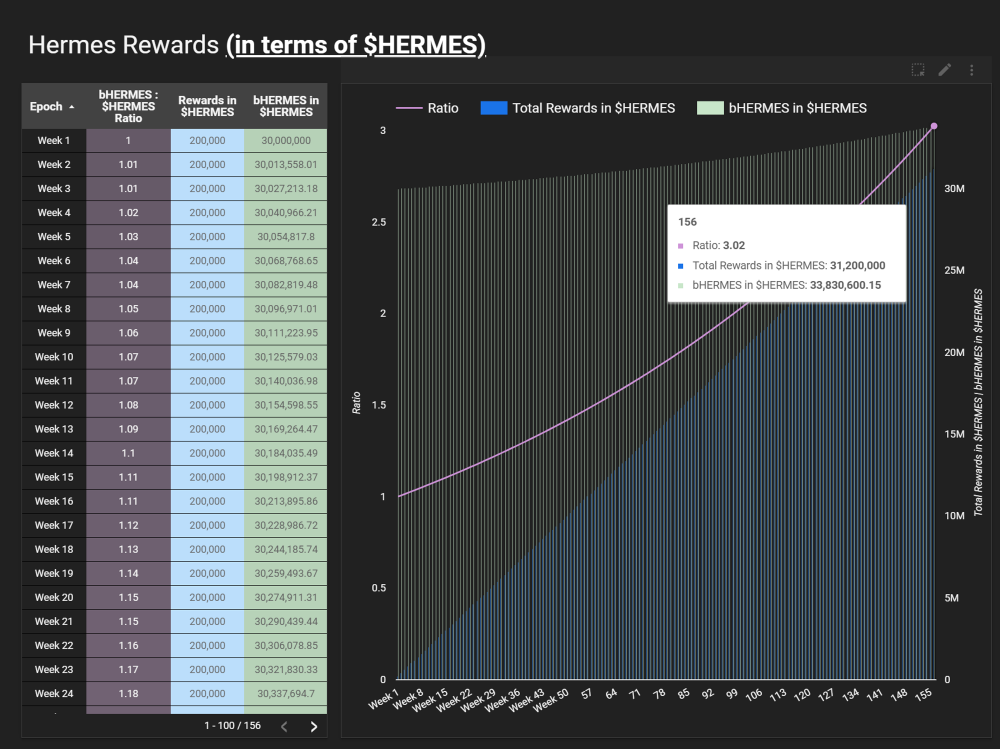Sort by bHERMES in $HERMES column header
Image resolution: width=1000 pixels, height=749 pixels.
point(285,106)
